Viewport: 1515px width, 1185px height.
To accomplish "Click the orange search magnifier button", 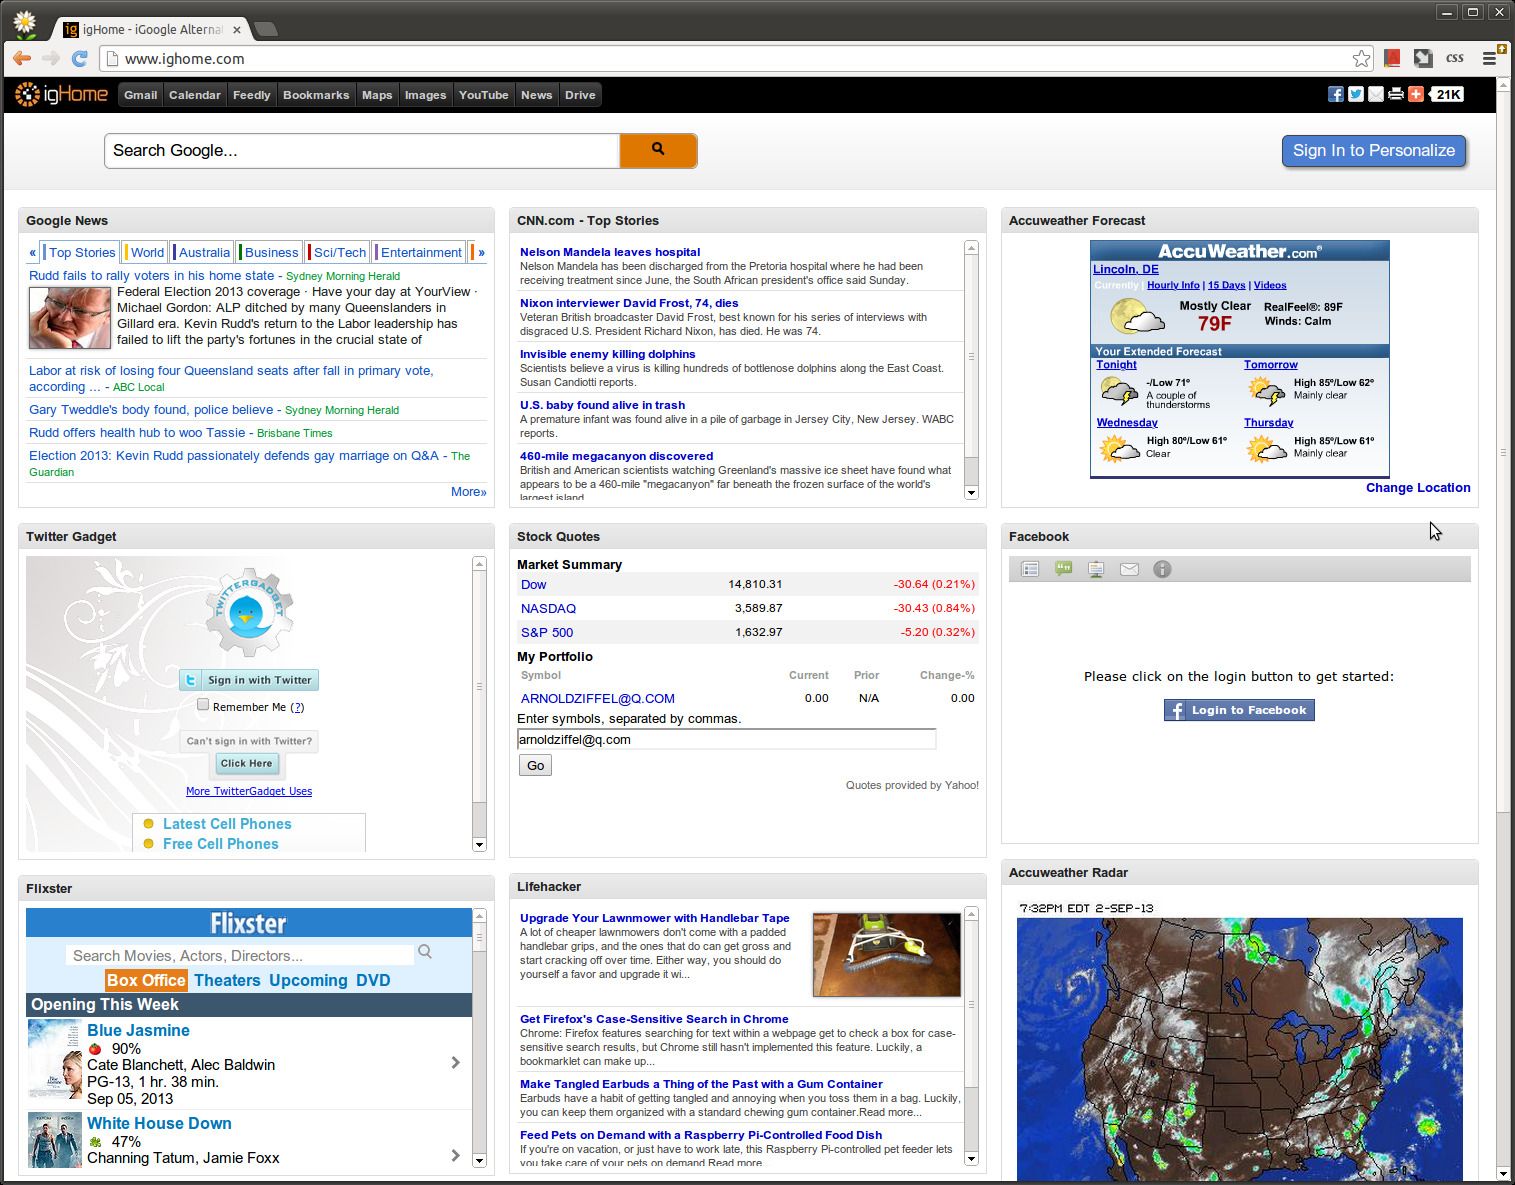I will point(658,150).
